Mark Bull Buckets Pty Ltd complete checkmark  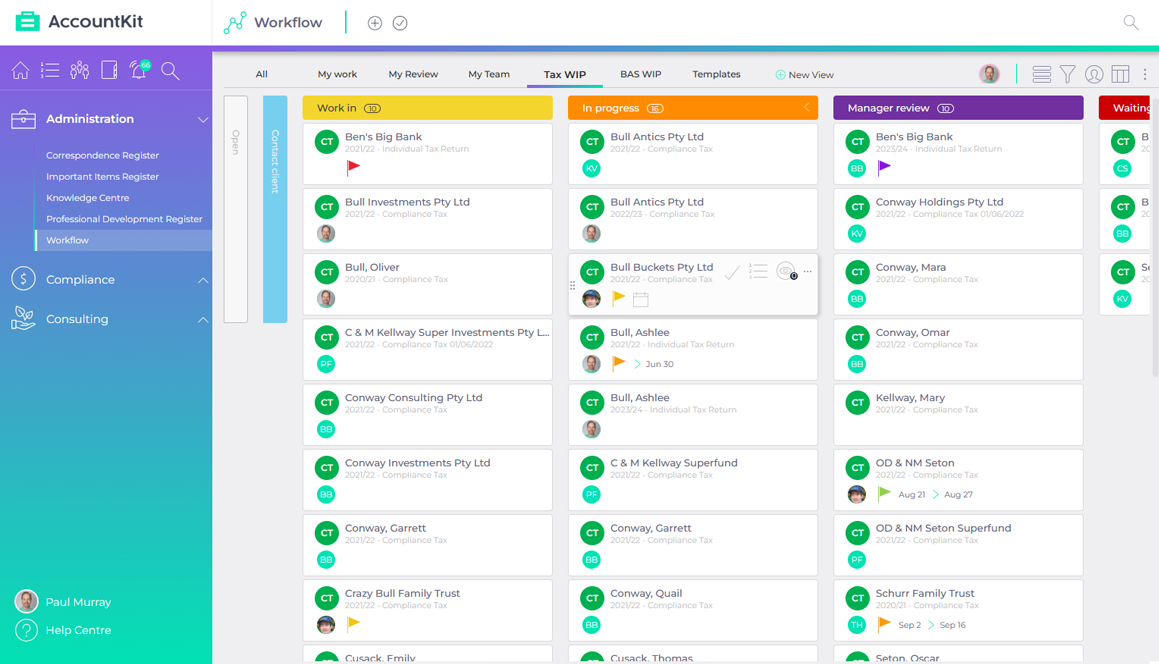[x=732, y=273]
